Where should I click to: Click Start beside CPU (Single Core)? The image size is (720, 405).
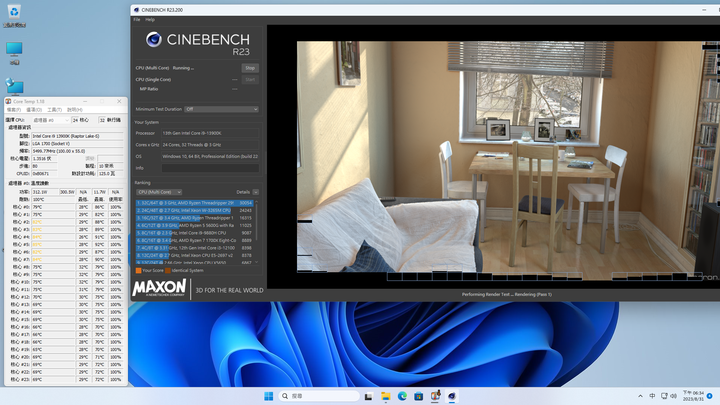coord(250,79)
